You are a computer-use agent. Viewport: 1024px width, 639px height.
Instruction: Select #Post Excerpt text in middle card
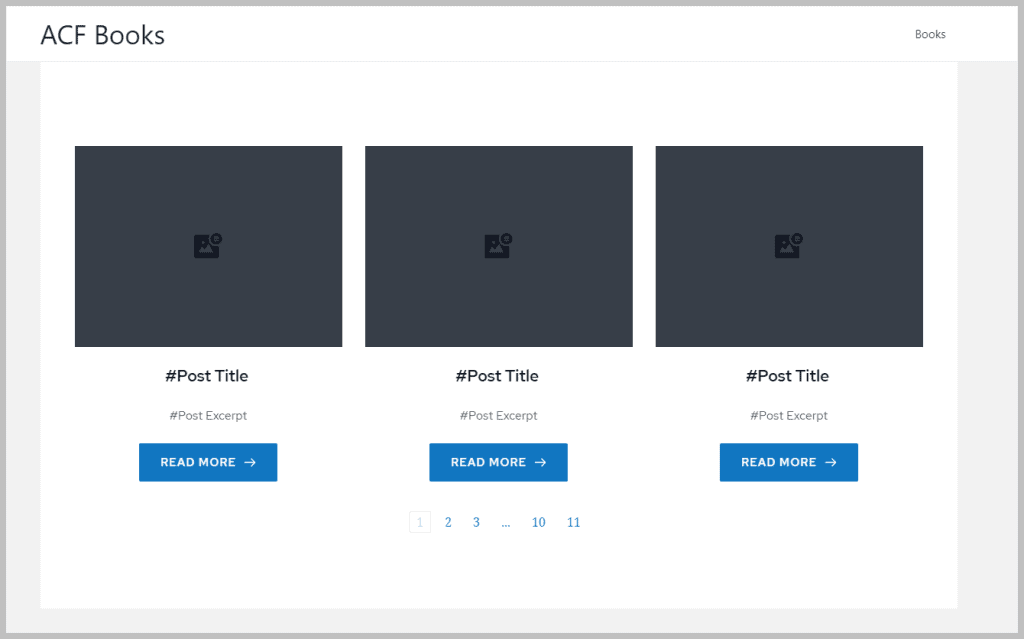pos(498,416)
